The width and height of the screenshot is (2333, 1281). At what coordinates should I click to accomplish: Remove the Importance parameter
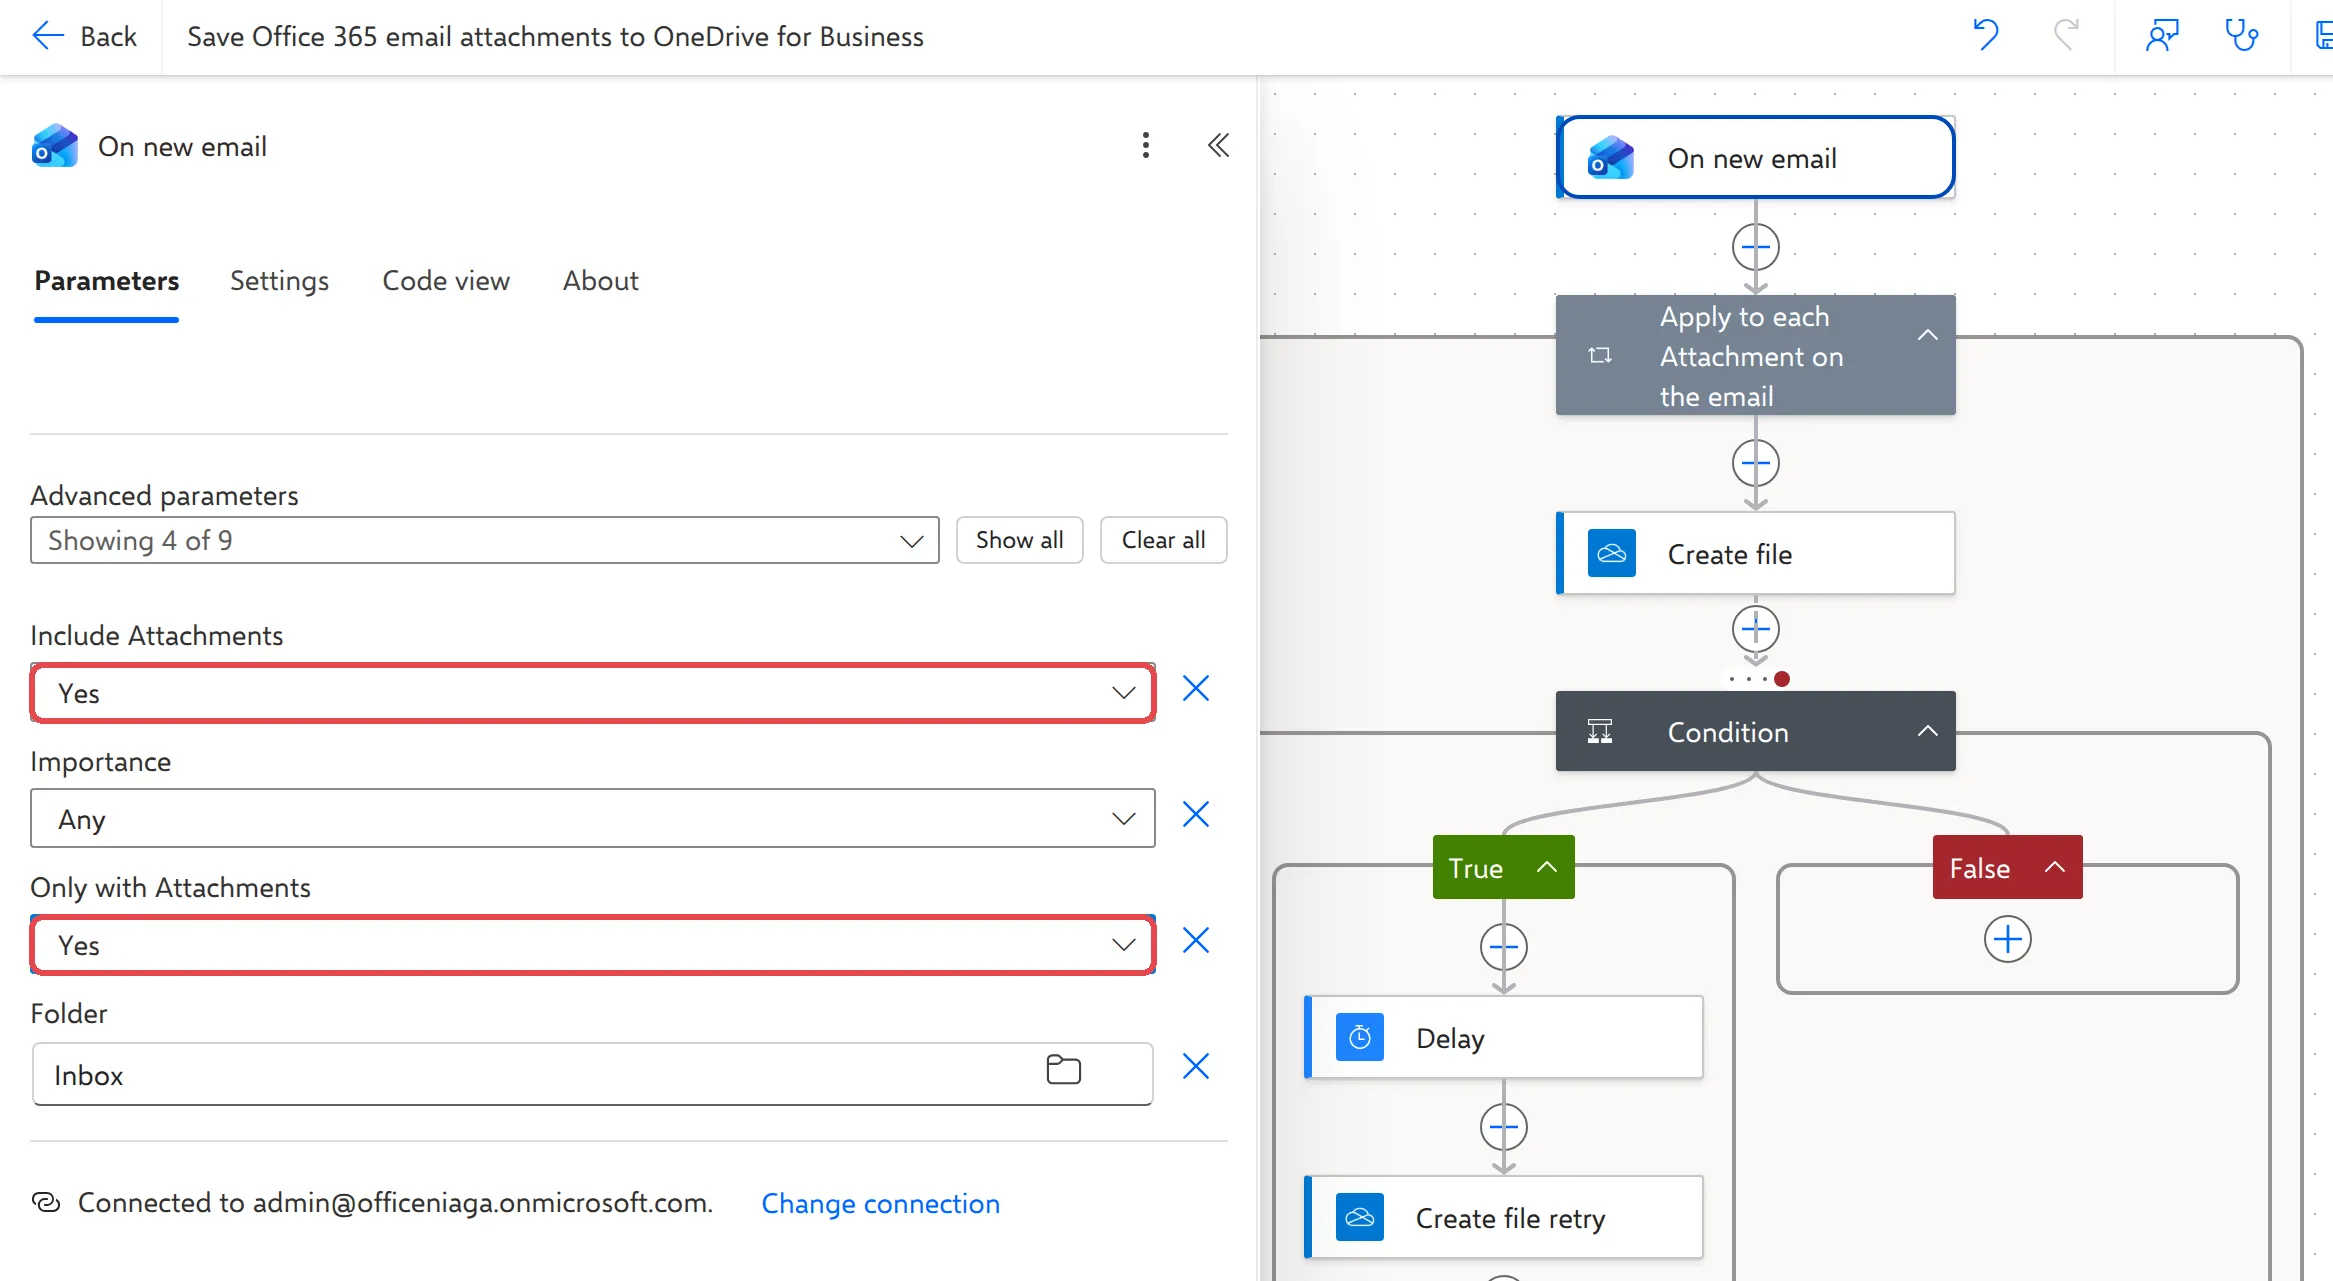(x=1196, y=814)
